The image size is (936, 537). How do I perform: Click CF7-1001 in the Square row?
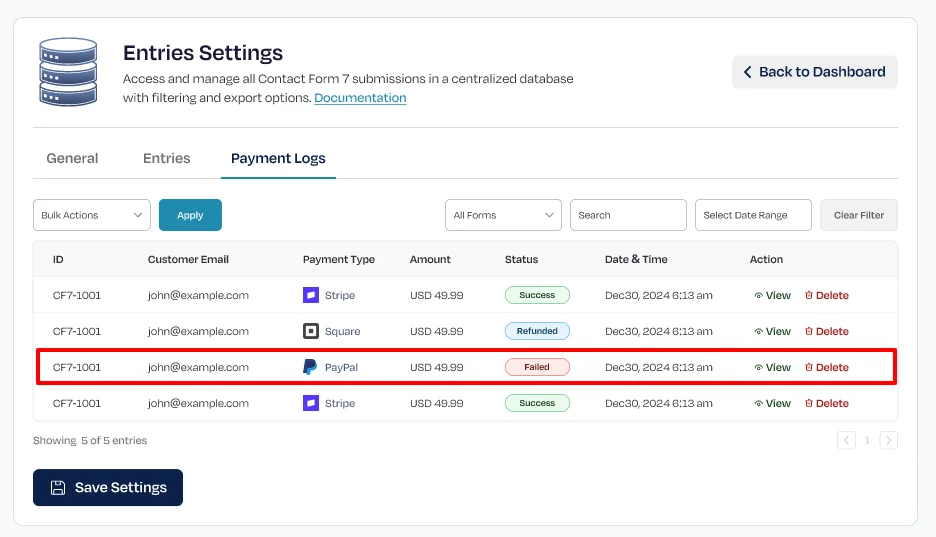(x=76, y=331)
